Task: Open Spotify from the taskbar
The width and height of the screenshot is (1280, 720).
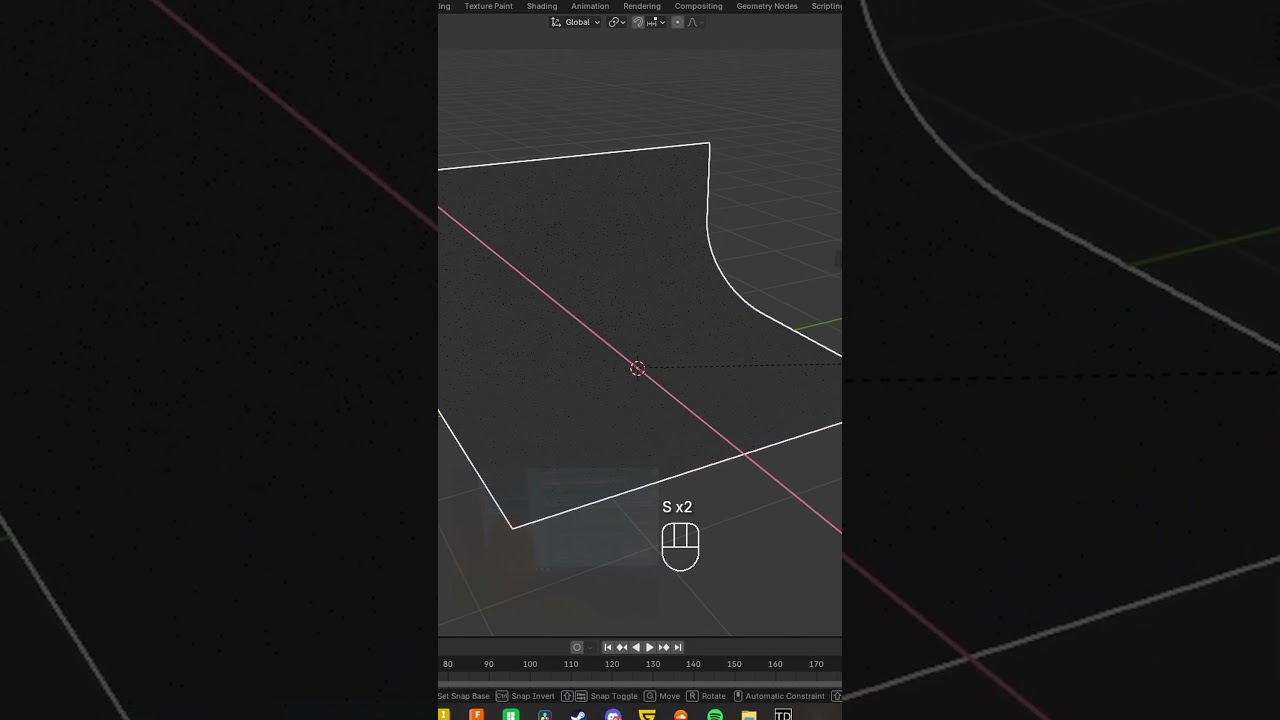Action: pos(715,715)
